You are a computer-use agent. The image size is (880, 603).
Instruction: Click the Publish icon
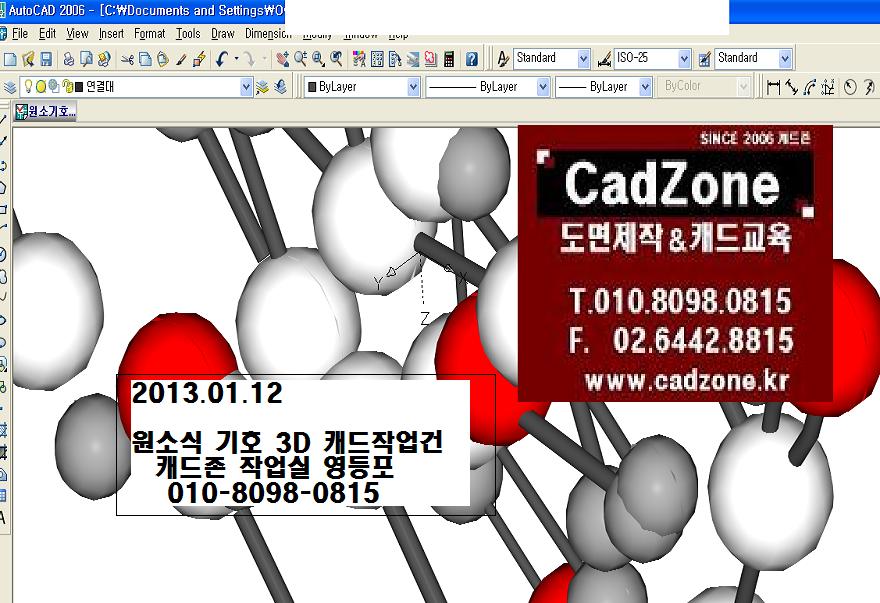104,59
